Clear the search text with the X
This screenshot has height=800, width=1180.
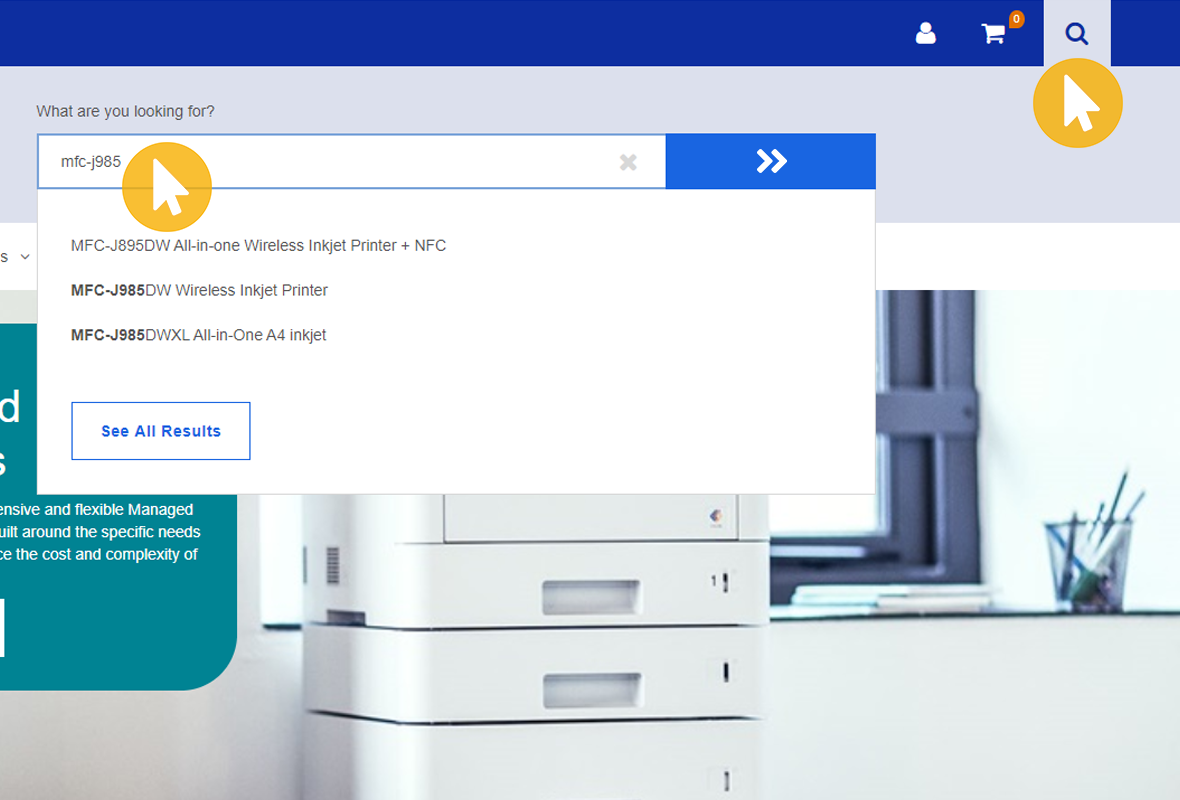[x=628, y=162]
